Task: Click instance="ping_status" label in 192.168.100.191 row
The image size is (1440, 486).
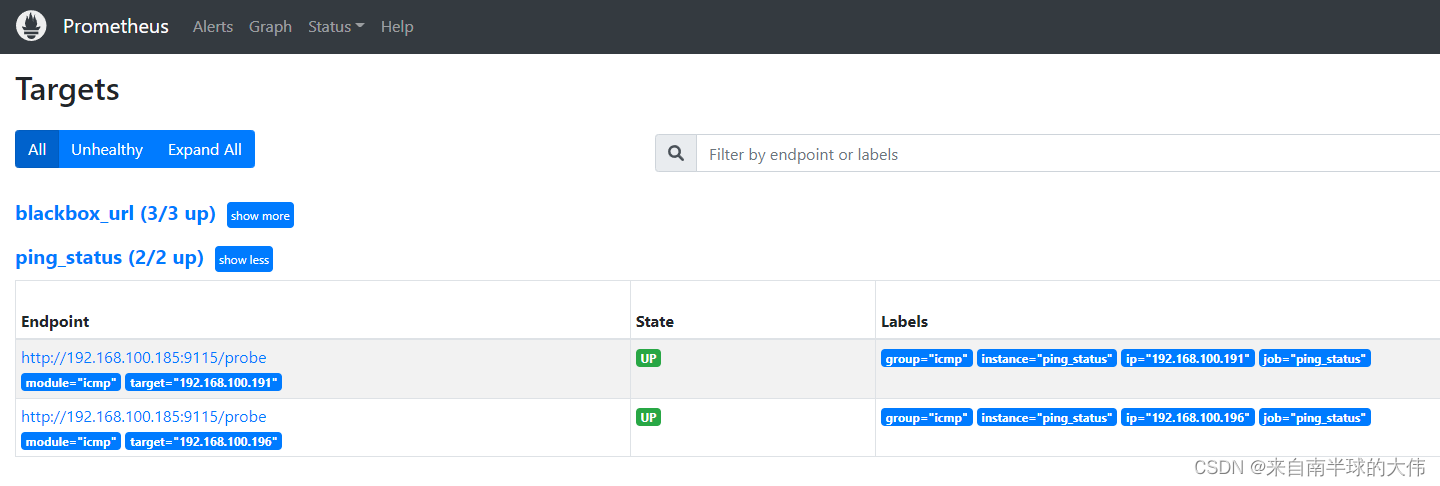Action: 1047,358
